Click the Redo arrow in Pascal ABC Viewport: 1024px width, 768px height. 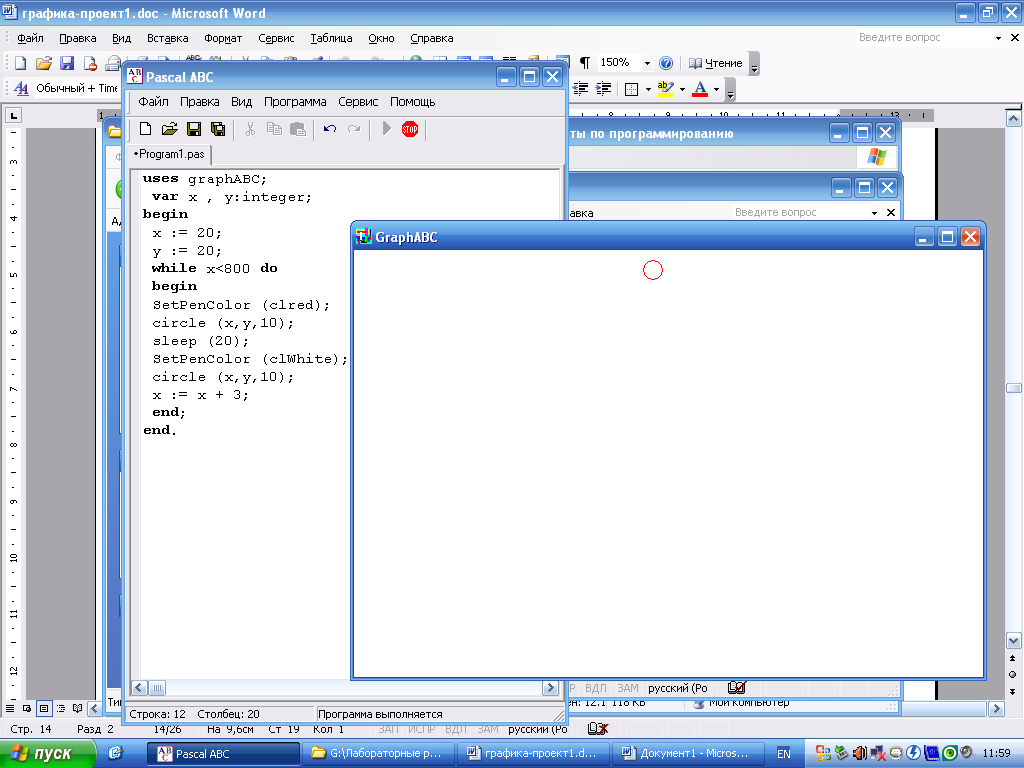pos(354,129)
